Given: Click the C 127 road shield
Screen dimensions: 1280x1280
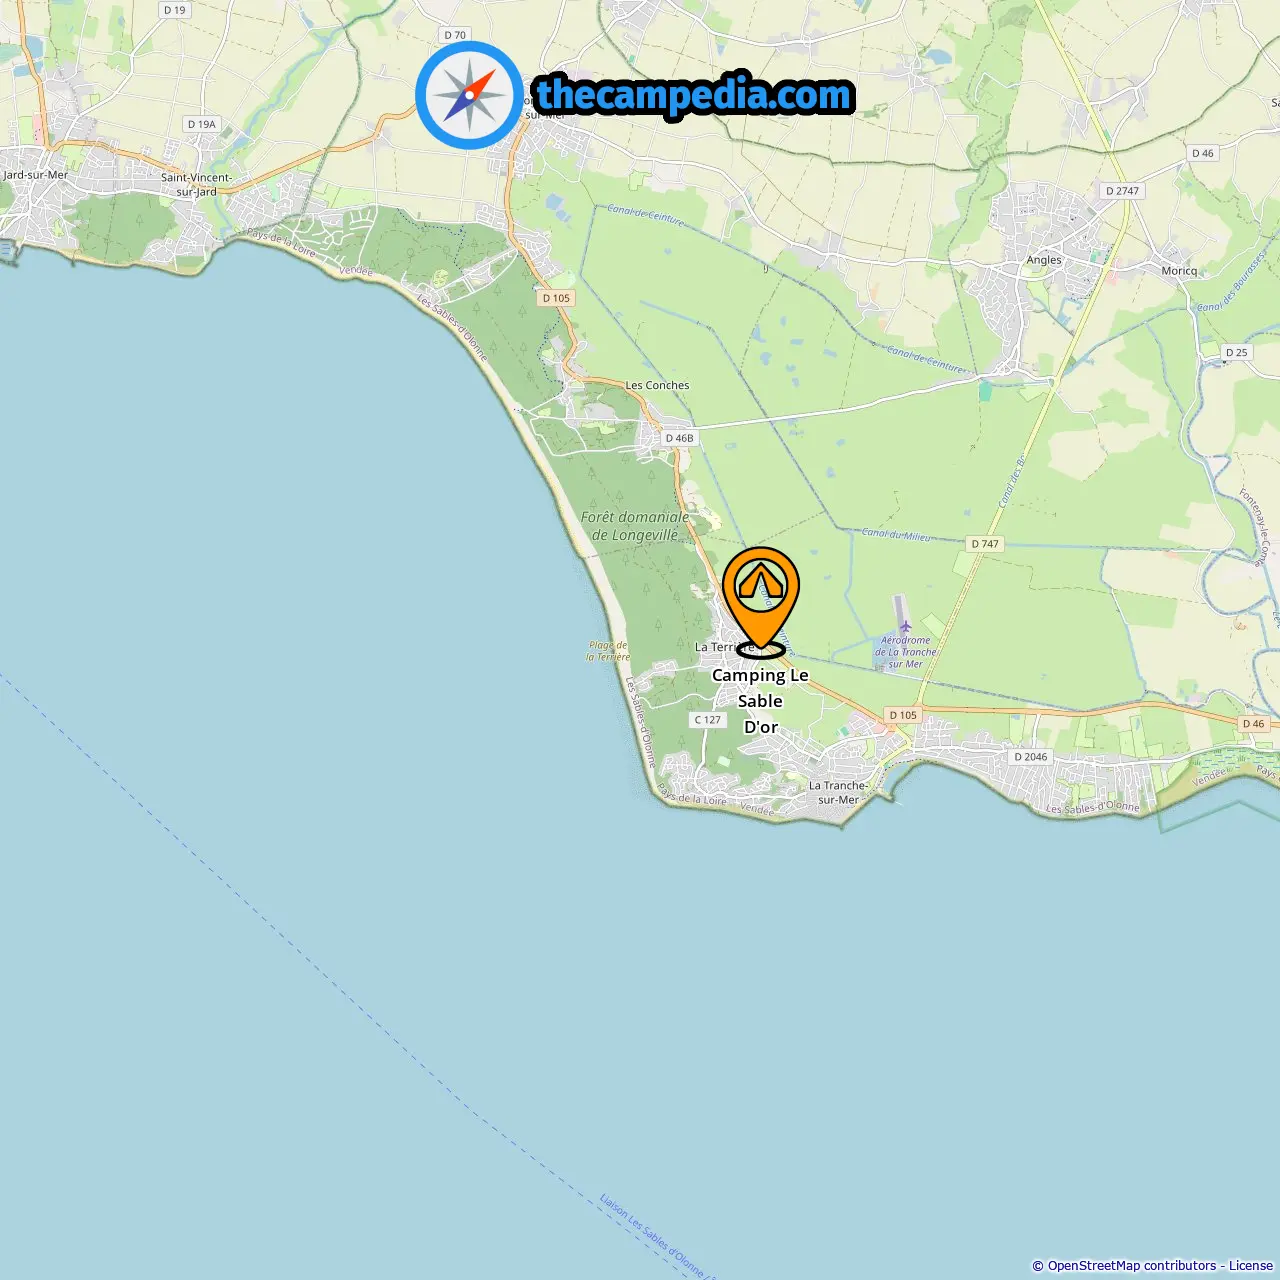Looking at the screenshot, I should 708,720.
